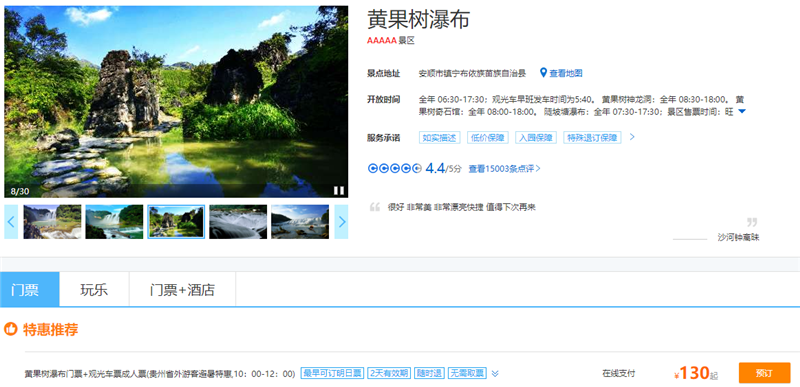Show next thumbnails with right arrow

click(x=341, y=222)
